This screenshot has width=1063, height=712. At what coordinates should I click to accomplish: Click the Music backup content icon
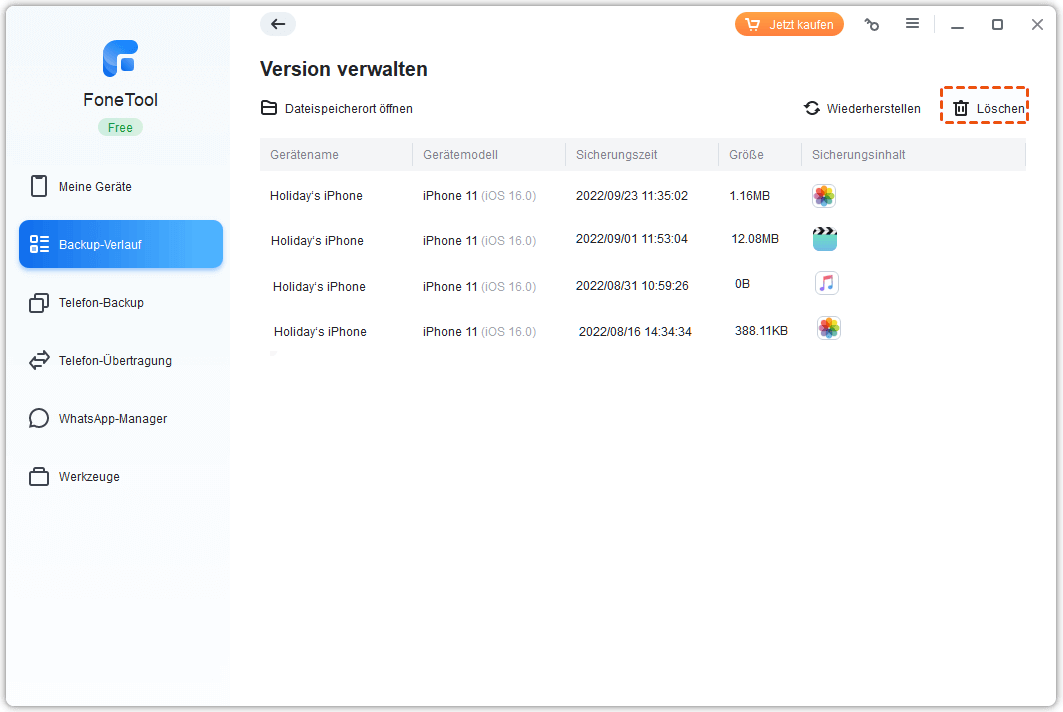(x=826, y=284)
